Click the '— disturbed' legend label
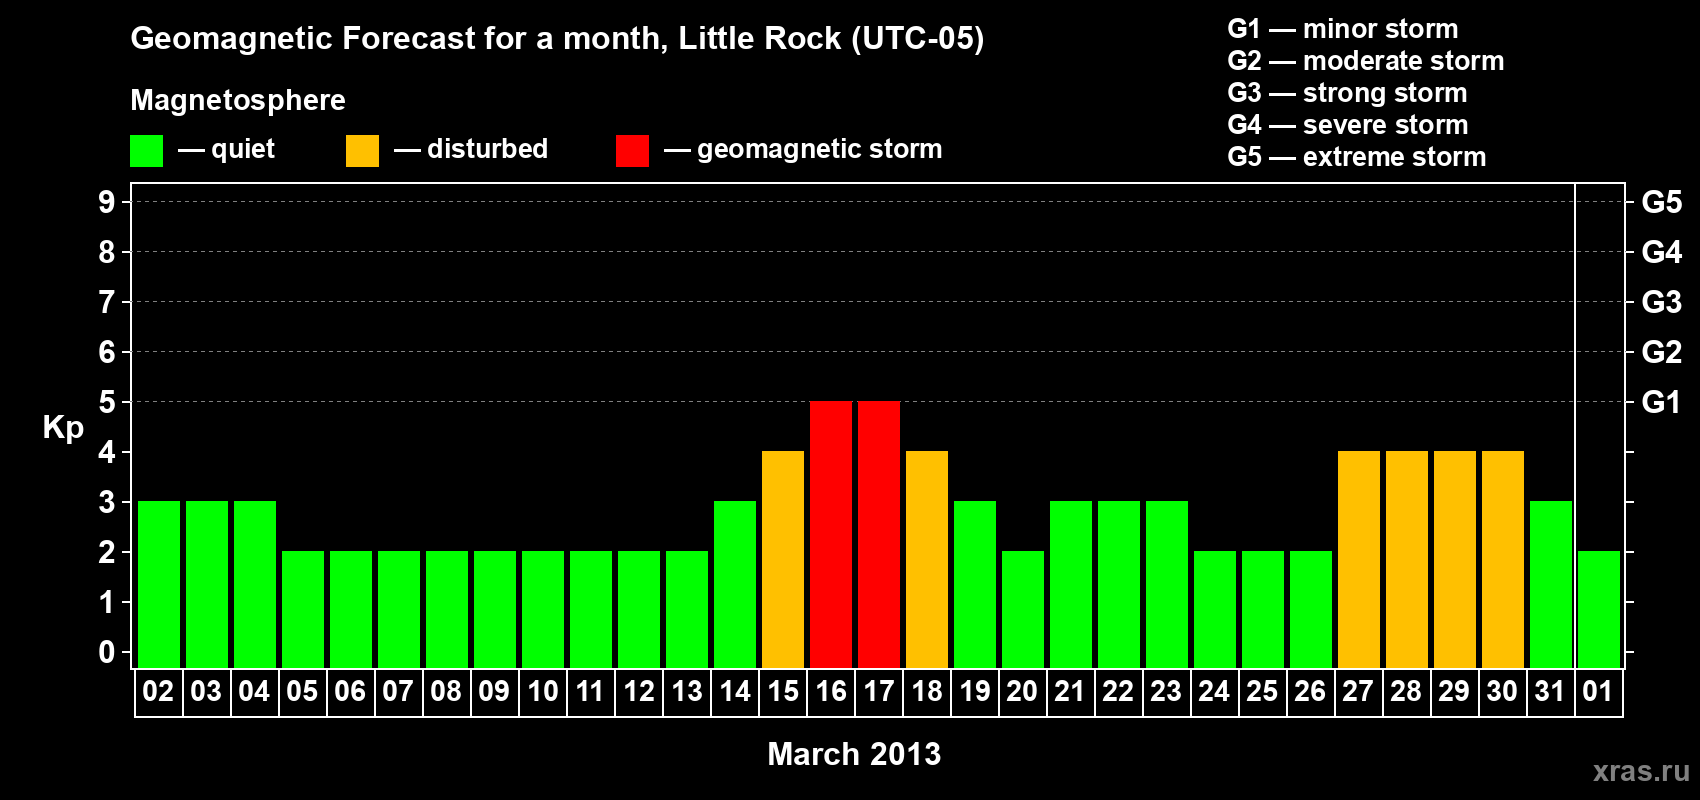Image resolution: width=1700 pixels, height=800 pixels. coord(471,149)
